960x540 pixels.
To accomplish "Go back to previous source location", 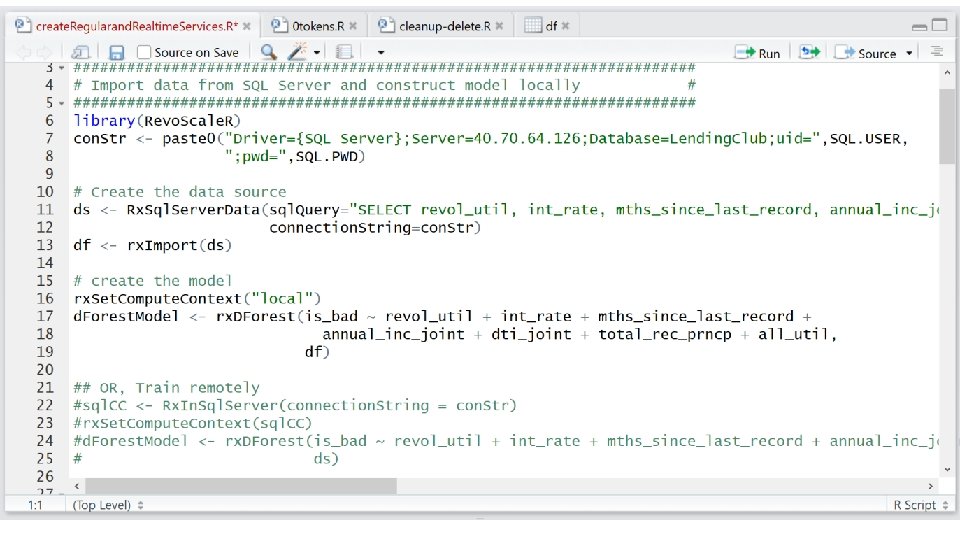I will 23,53.
